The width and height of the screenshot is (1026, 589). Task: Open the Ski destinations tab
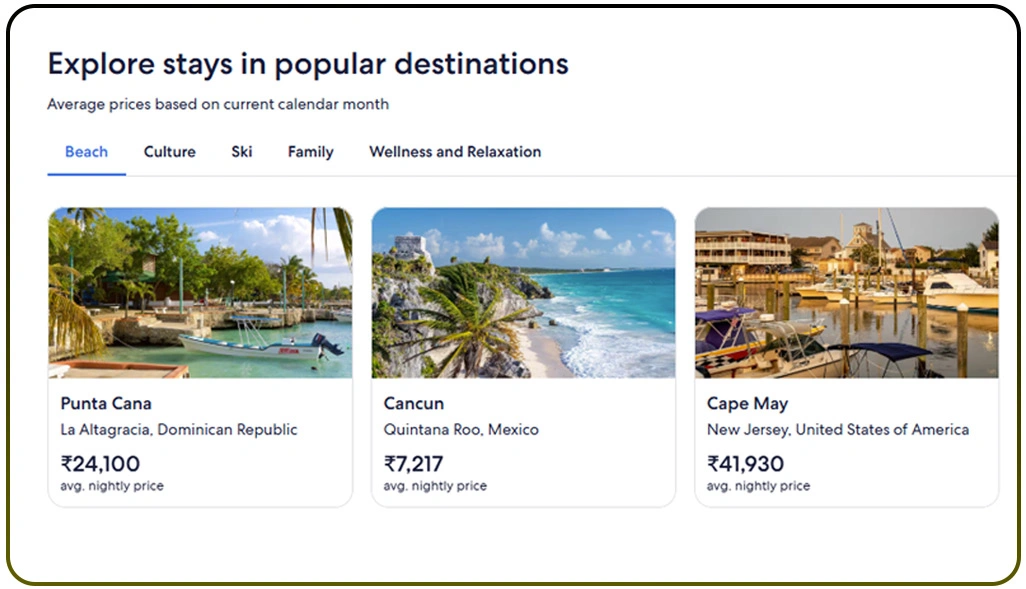pyautogui.click(x=241, y=152)
